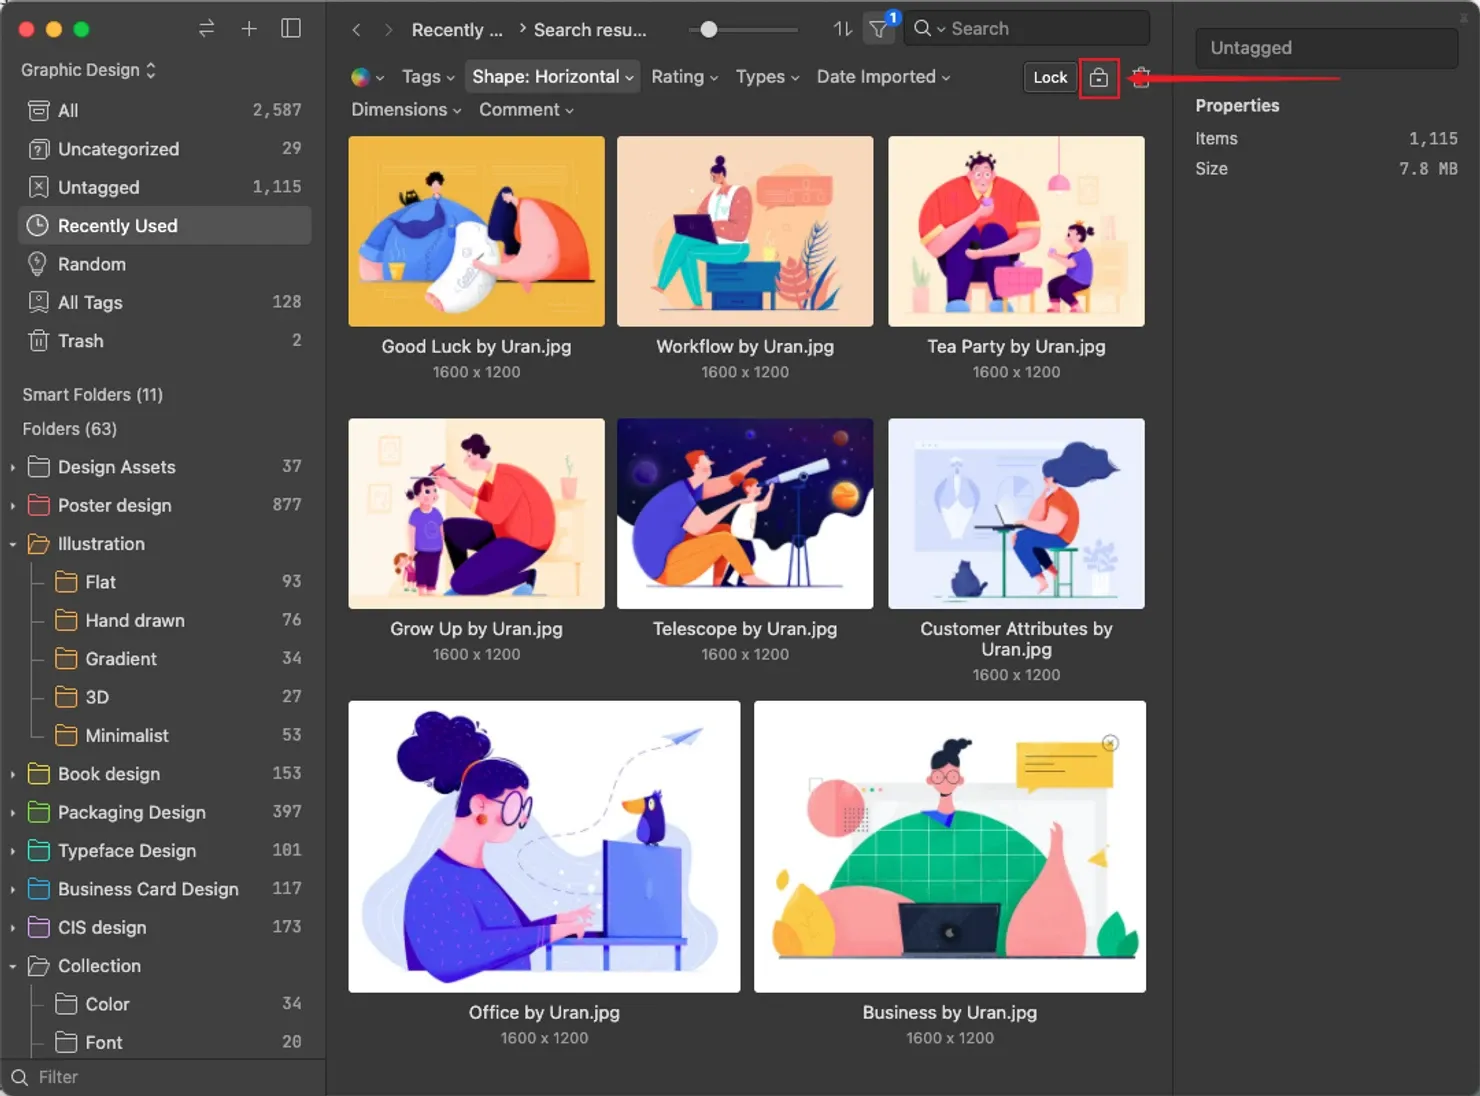The image size is (1480, 1096).
Task: Click the trash clear-filter icon
Action: tap(1141, 77)
